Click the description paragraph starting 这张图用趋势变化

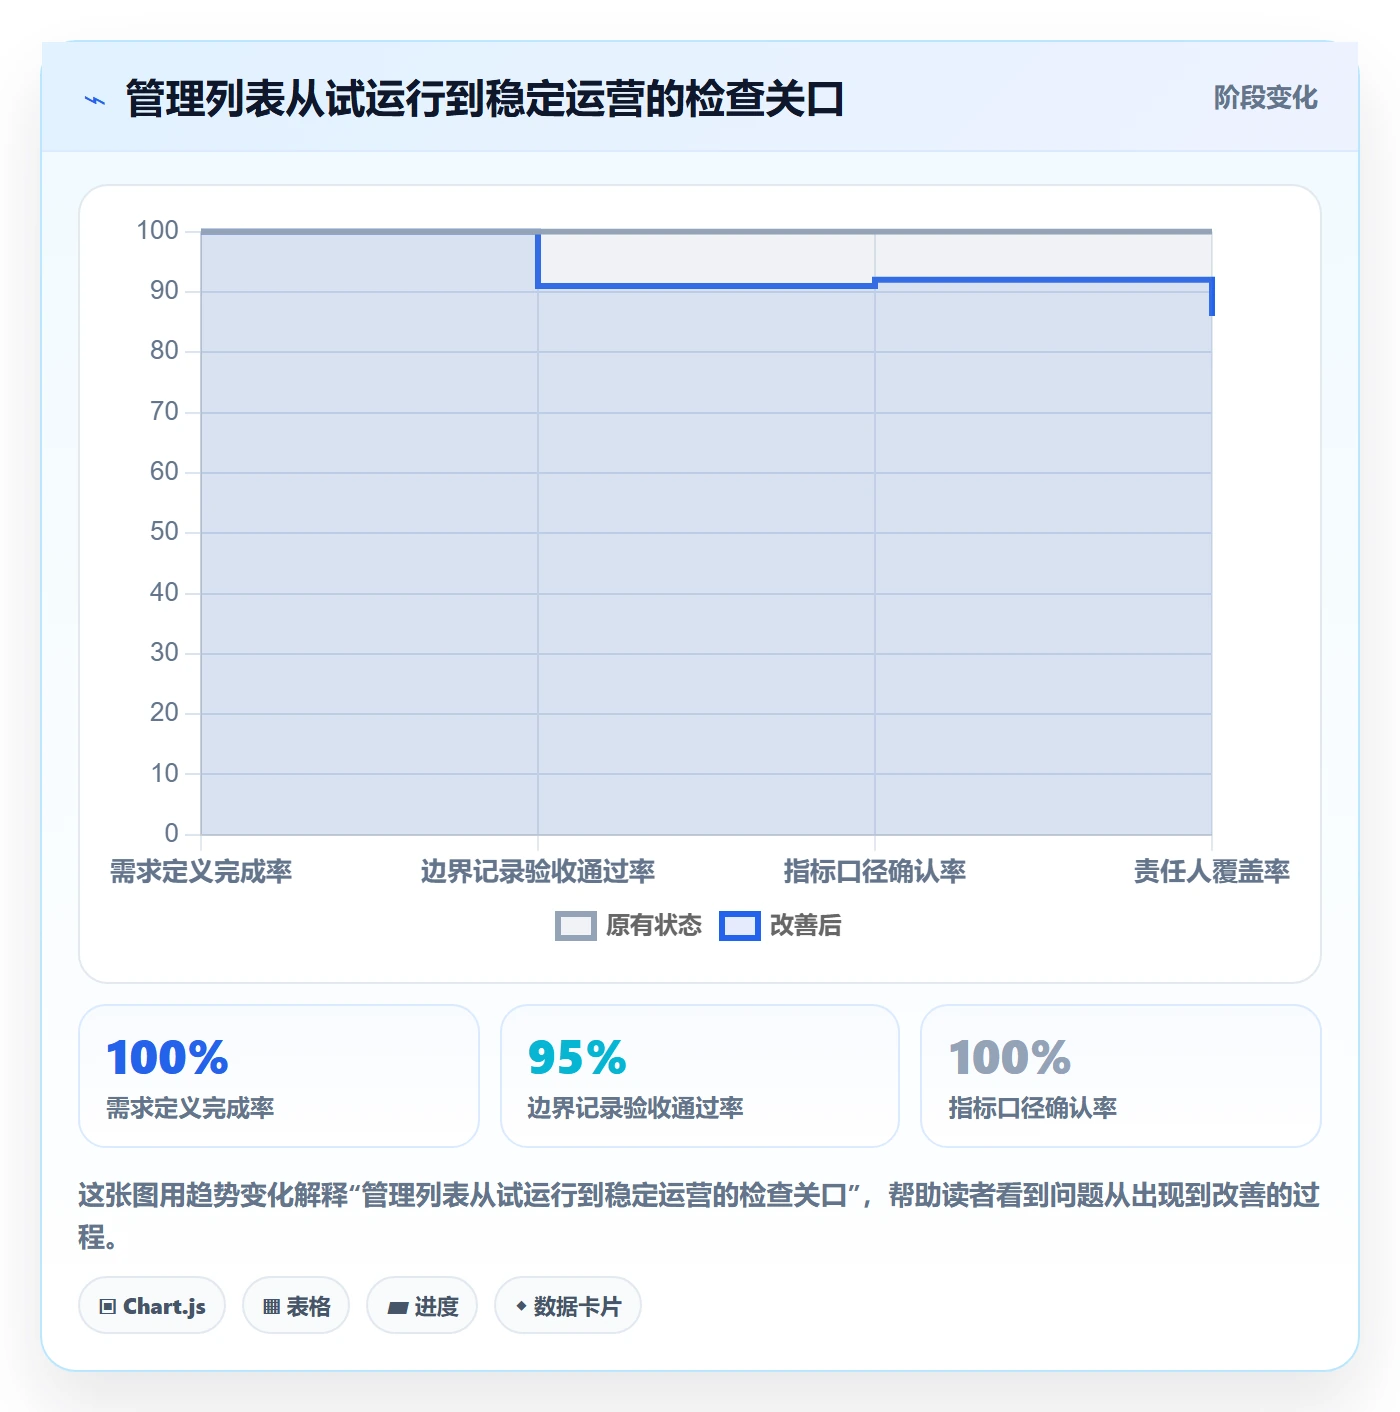click(699, 1216)
